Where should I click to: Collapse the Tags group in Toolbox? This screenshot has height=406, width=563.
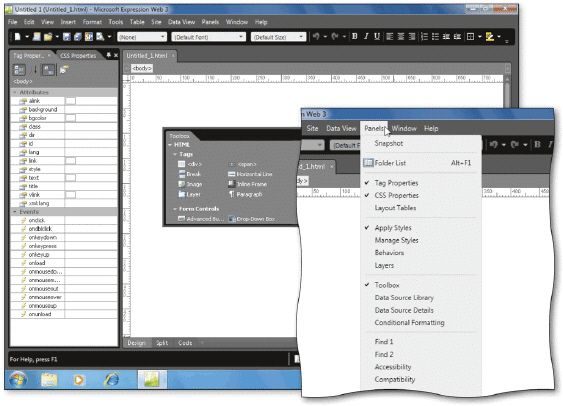[175, 154]
